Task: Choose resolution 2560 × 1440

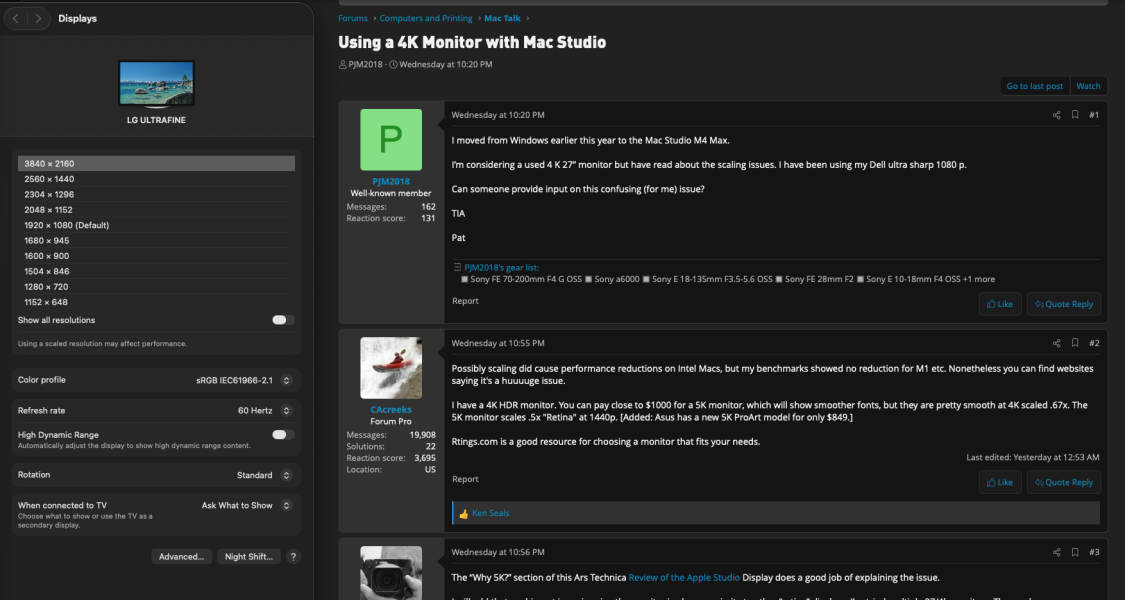Action: point(156,179)
